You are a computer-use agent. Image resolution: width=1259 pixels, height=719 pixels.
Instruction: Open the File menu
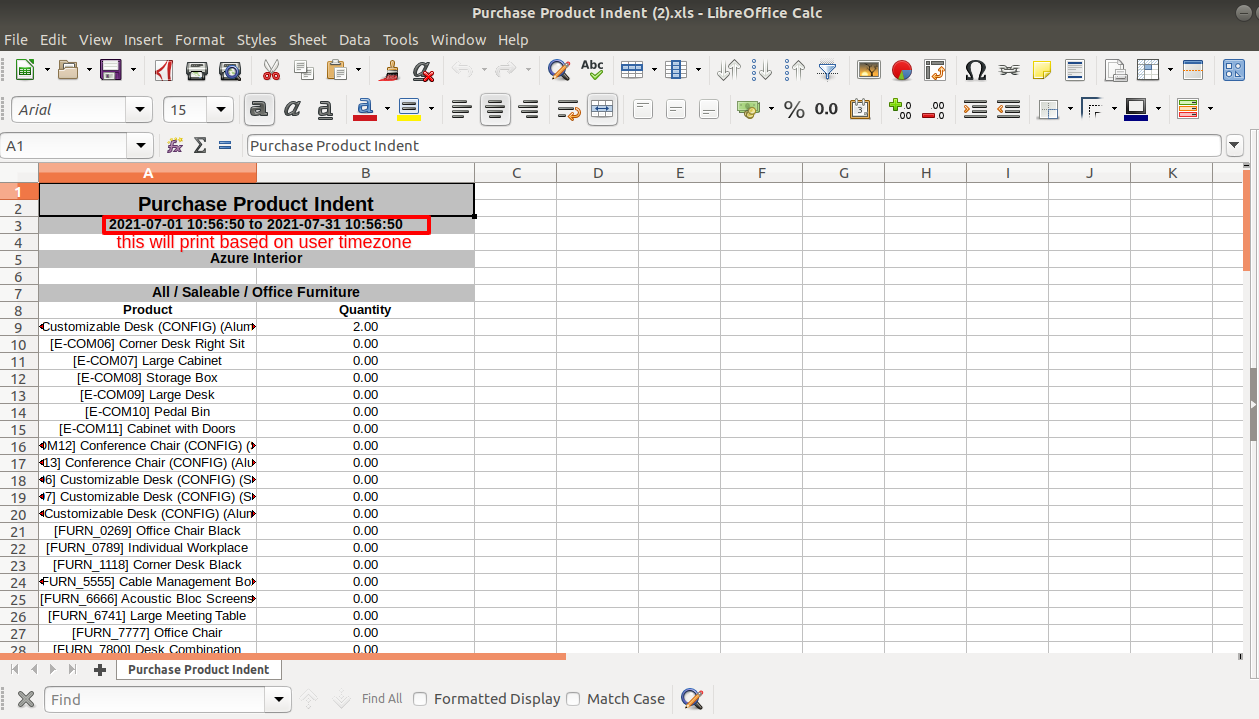[x=16, y=40]
